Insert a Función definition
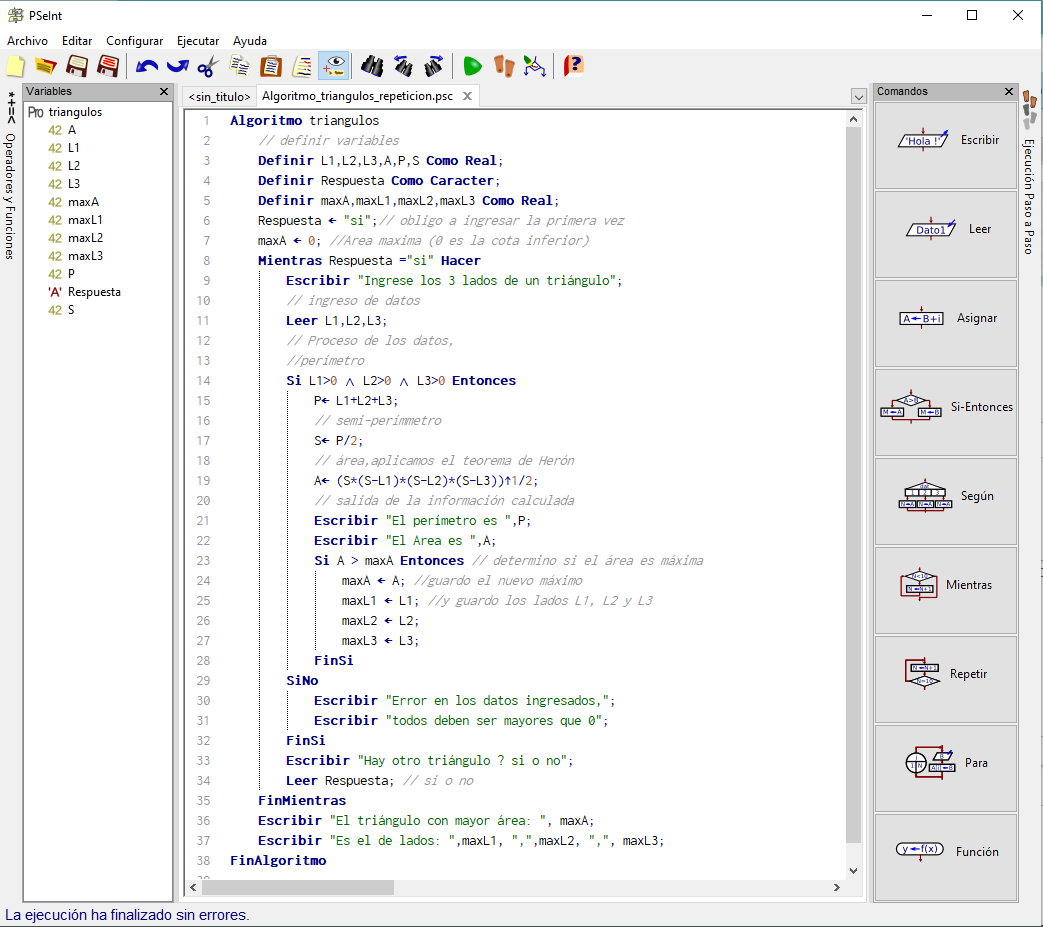 point(946,858)
